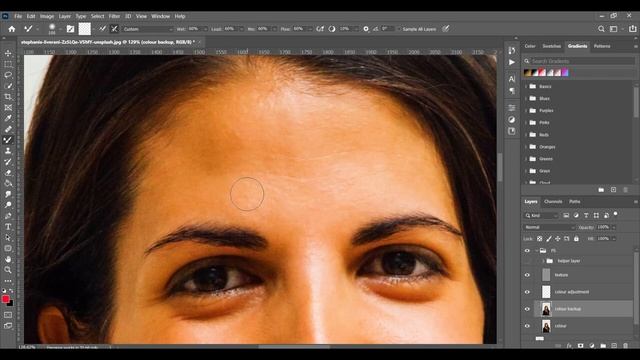
Task: Hide the colour adjustment layer
Action: point(527,292)
